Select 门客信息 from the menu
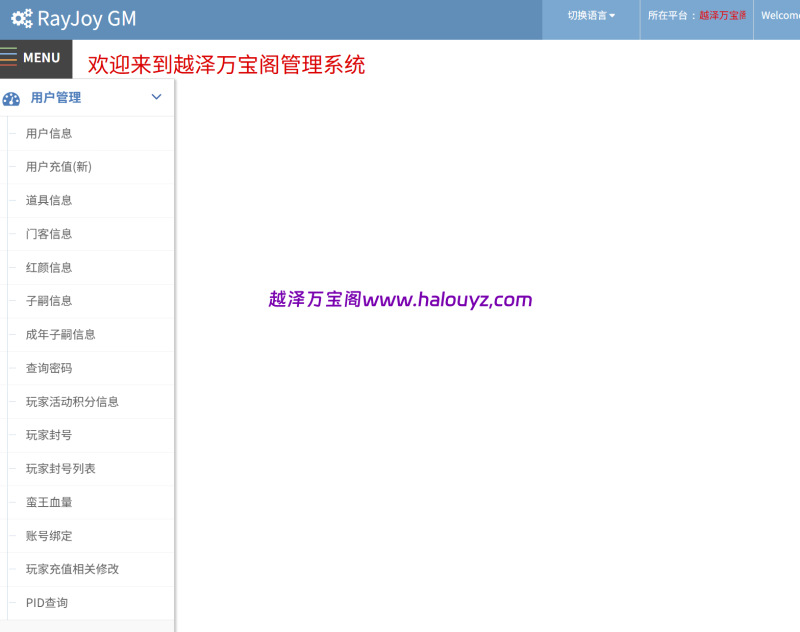This screenshot has width=800, height=632. coord(49,233)
